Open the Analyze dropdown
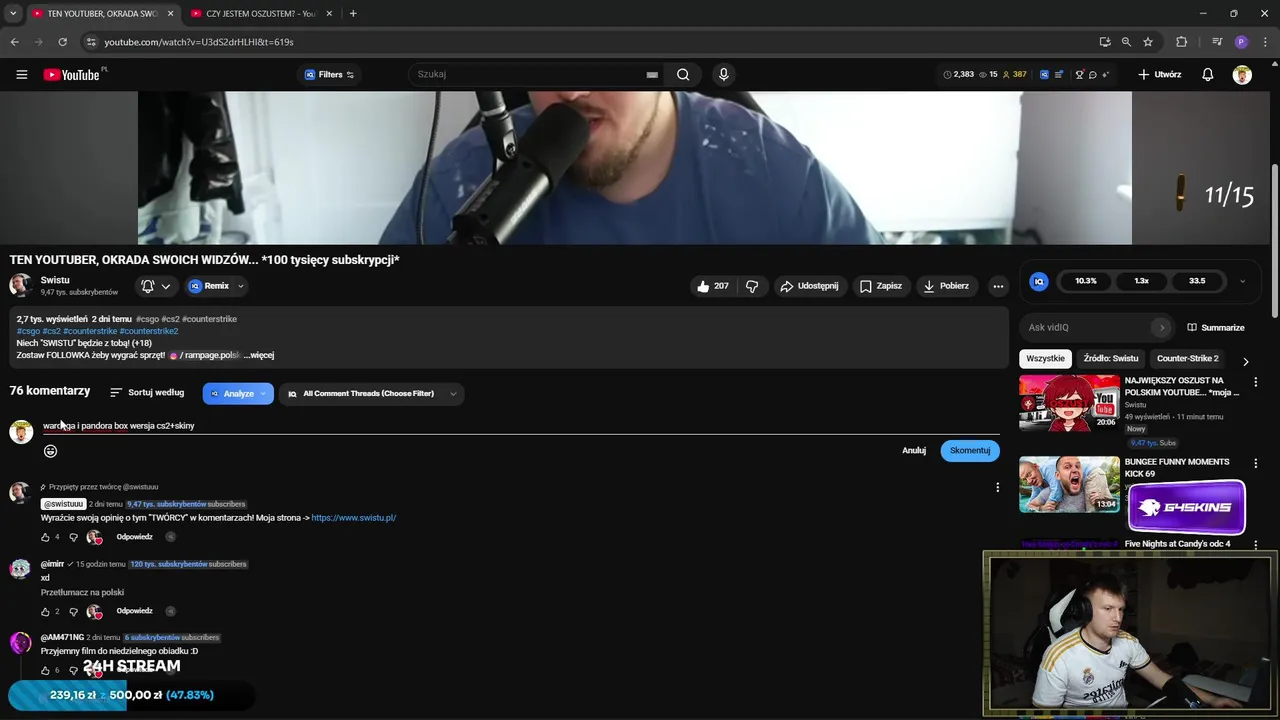Screen dimensions: 1280x720 pyautogui.click(x=238, y=394)
